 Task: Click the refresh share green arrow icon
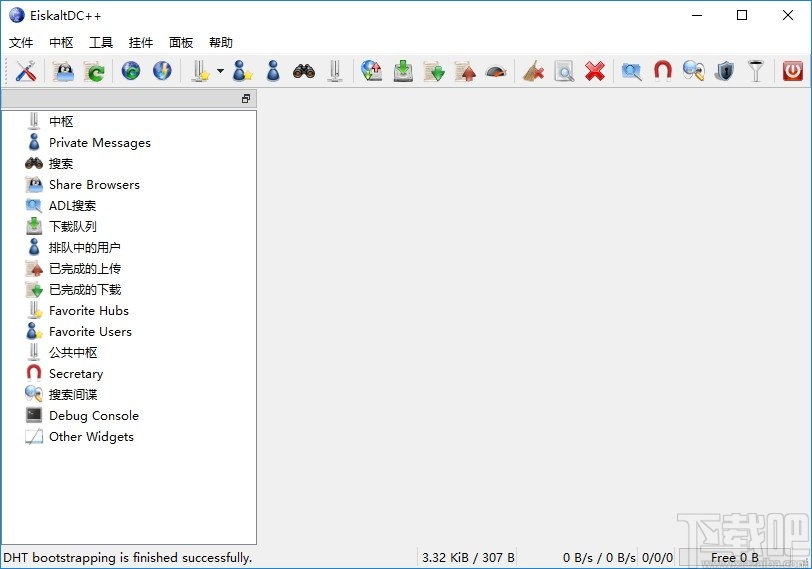[x=94, y=71]
